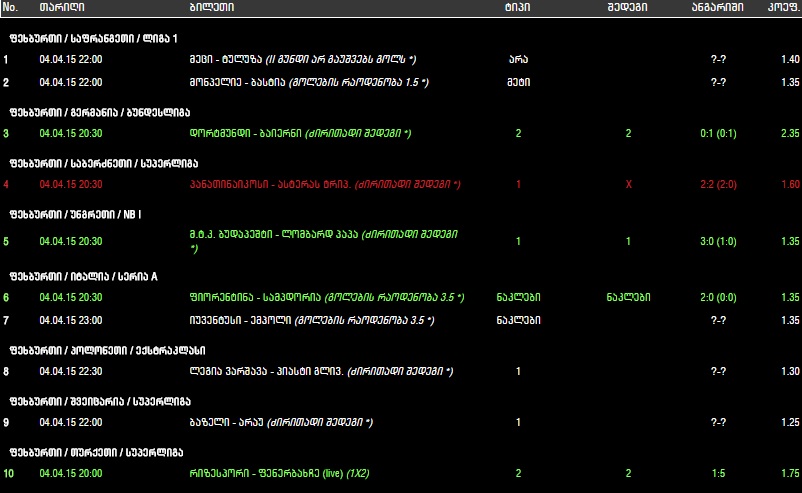Click the date "04.04.15 23:00"
The height and width of the screenshot is (493, 802).
tap(71, 320)
